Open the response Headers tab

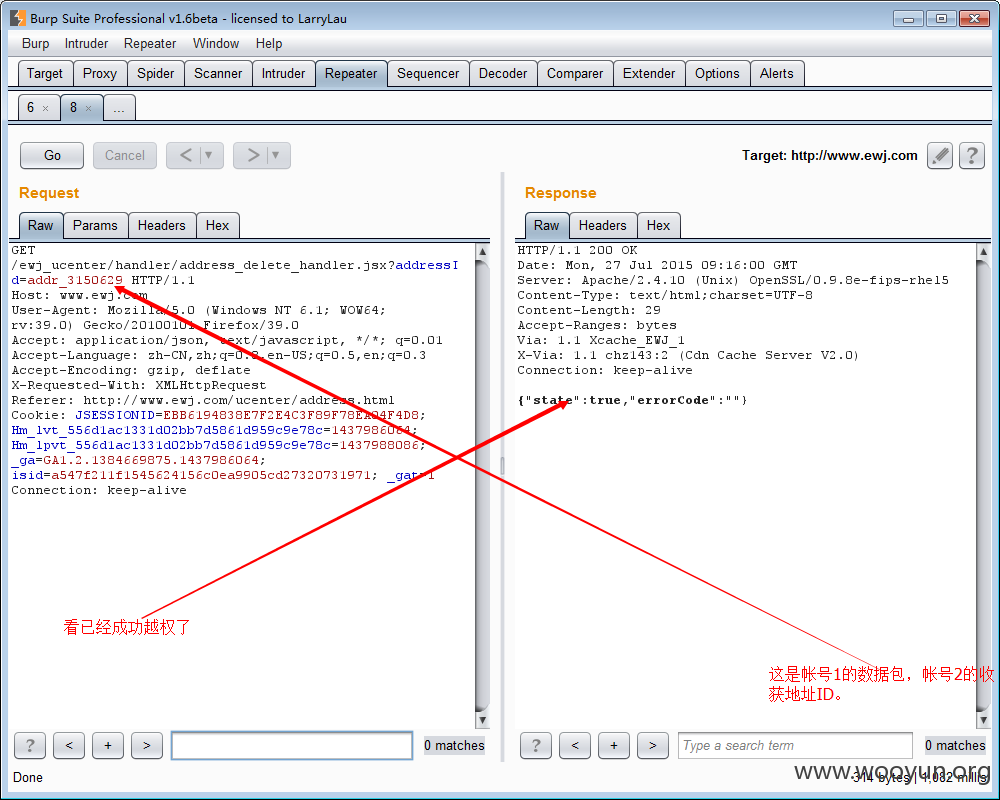pos(603,226)
